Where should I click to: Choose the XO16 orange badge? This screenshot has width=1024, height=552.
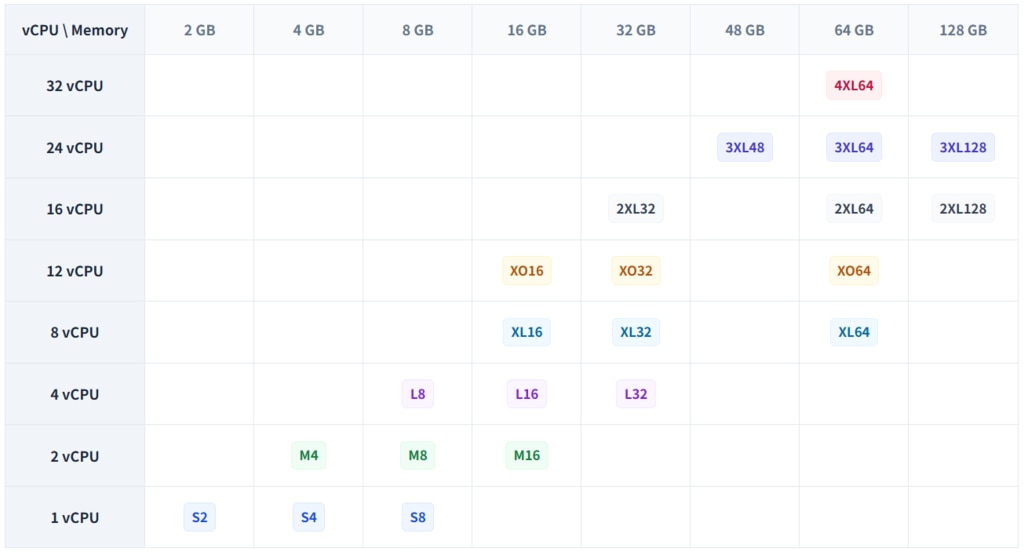tap(526, 270)
